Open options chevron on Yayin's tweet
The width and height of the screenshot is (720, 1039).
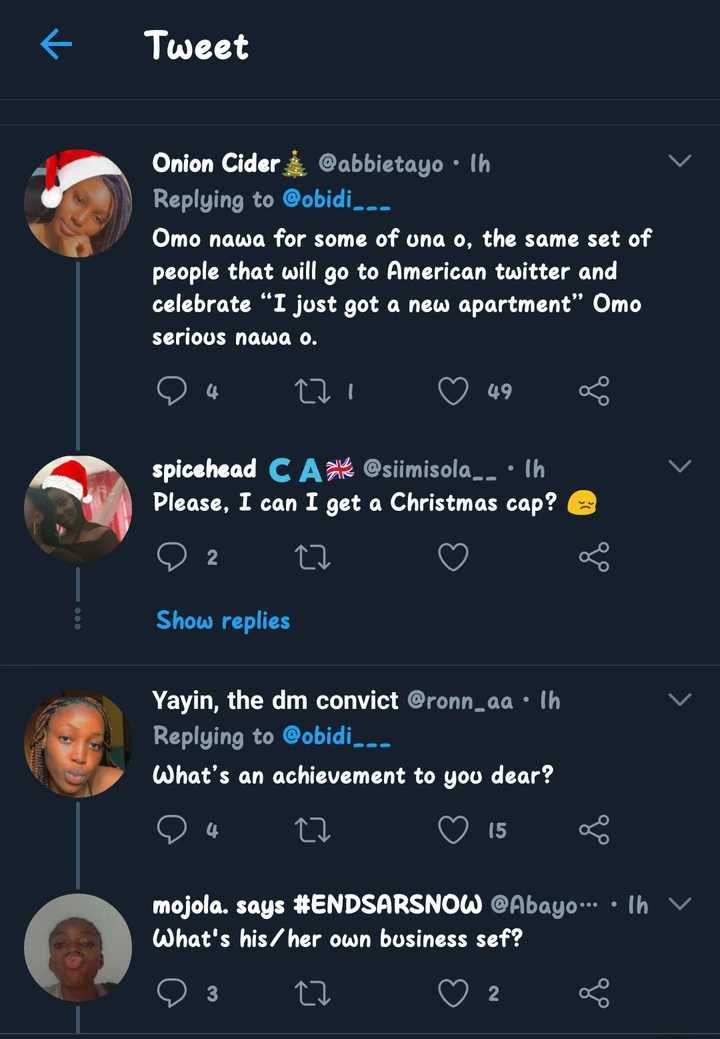pos(680,700)
